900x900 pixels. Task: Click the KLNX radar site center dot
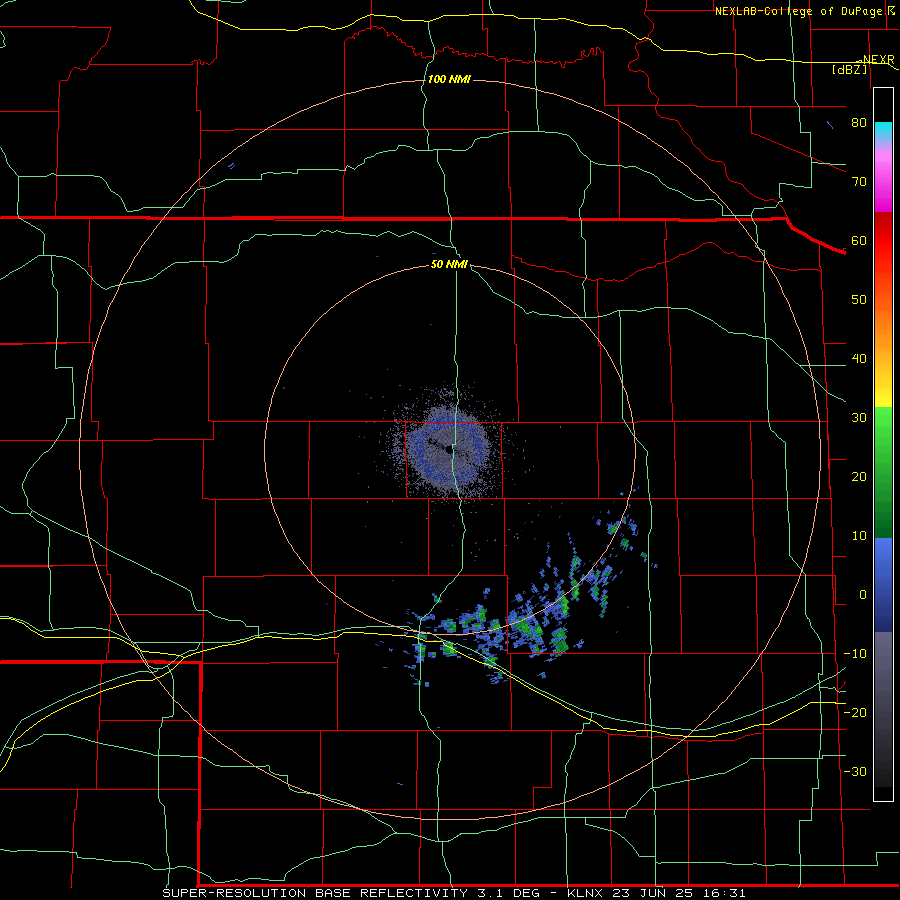tap(449, 450)
